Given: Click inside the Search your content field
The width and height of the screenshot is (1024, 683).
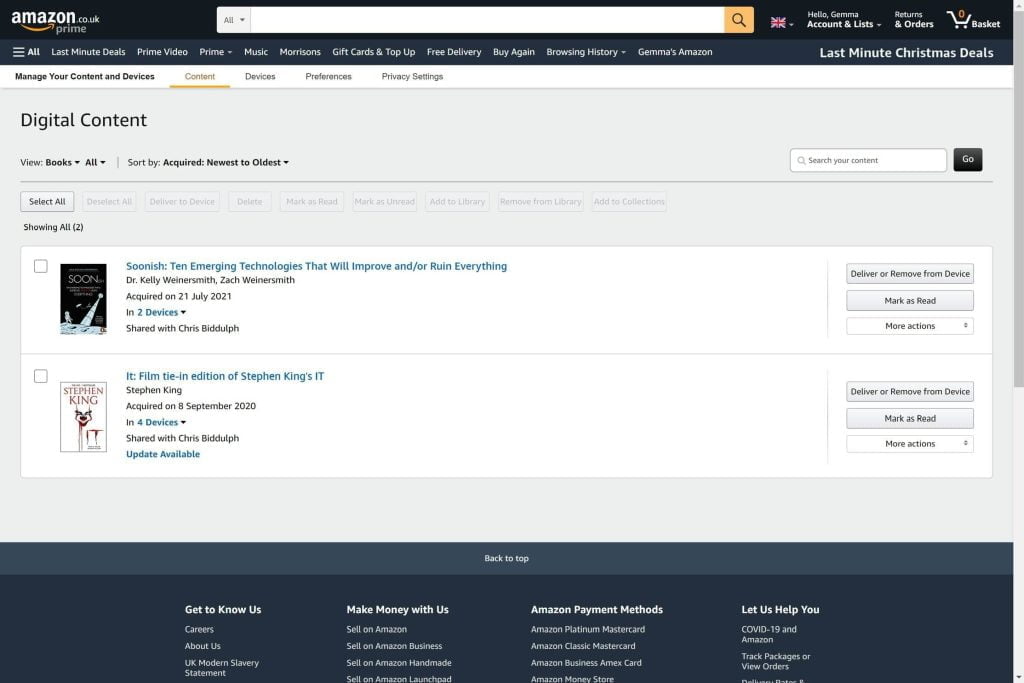Looking at the screenshot, I should (868, 159).
